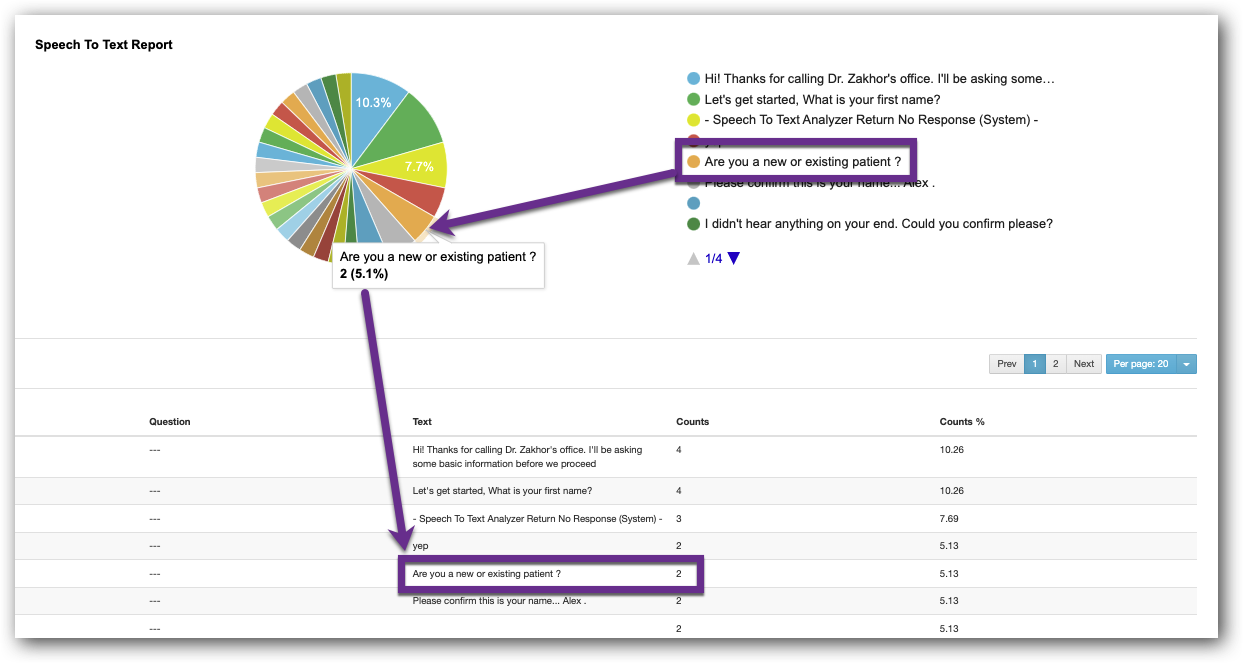Select the "yep" row in the table
1243x663 pixels.
(420, 547)
